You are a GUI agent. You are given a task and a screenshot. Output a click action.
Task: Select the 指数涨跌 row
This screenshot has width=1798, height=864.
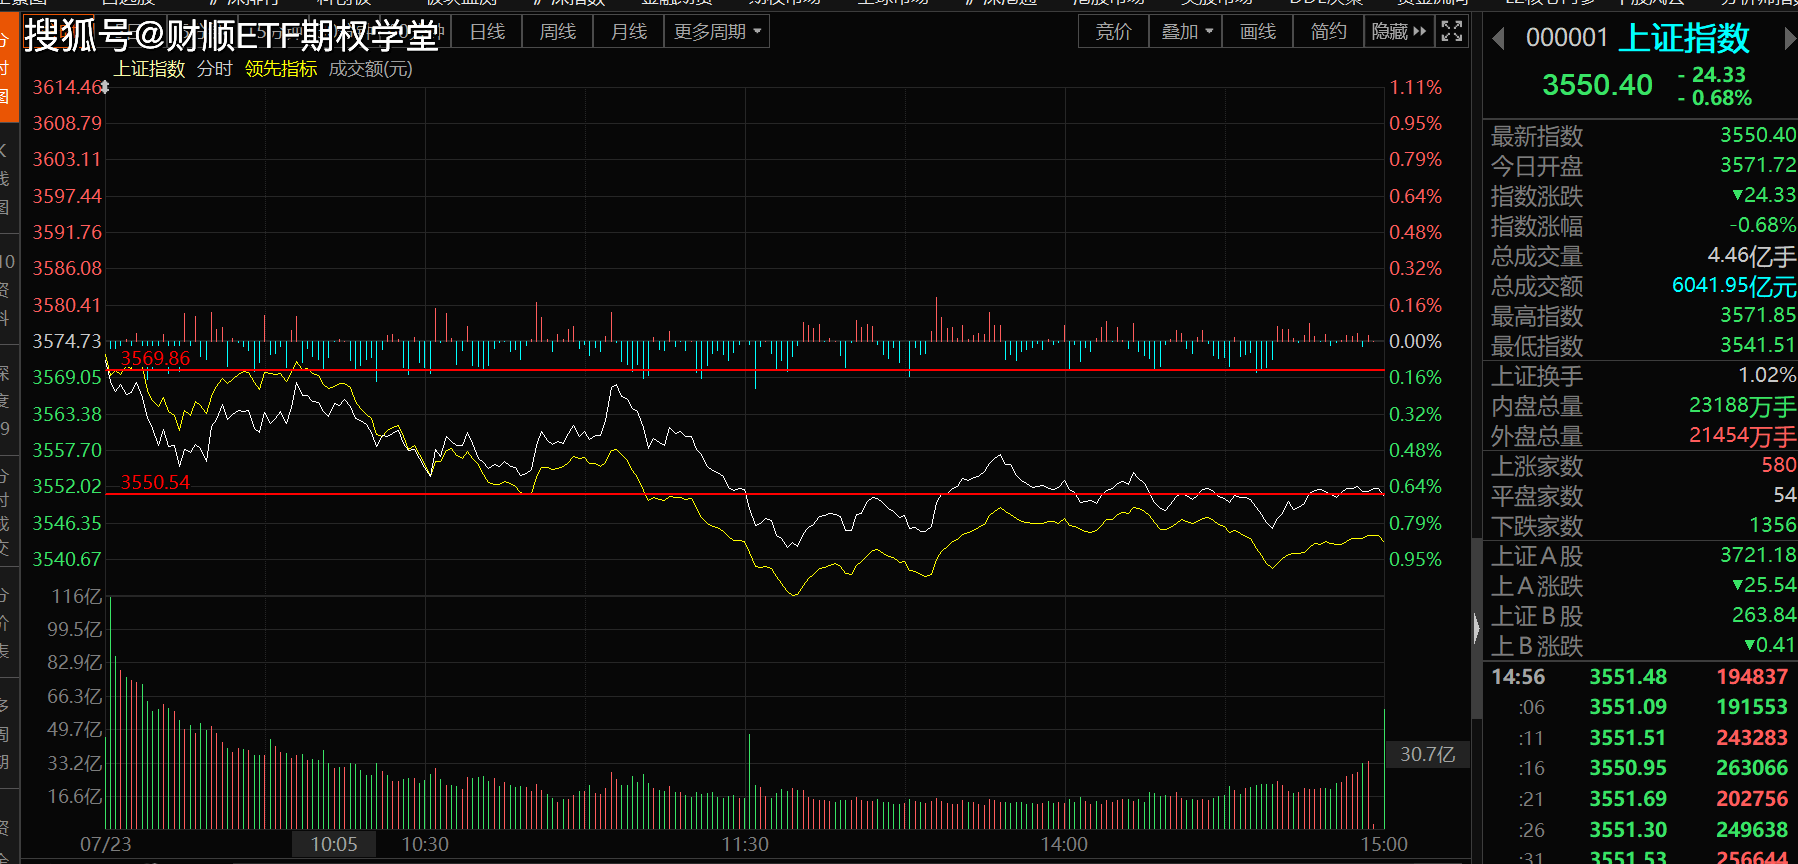click(x=1643, y=195)
